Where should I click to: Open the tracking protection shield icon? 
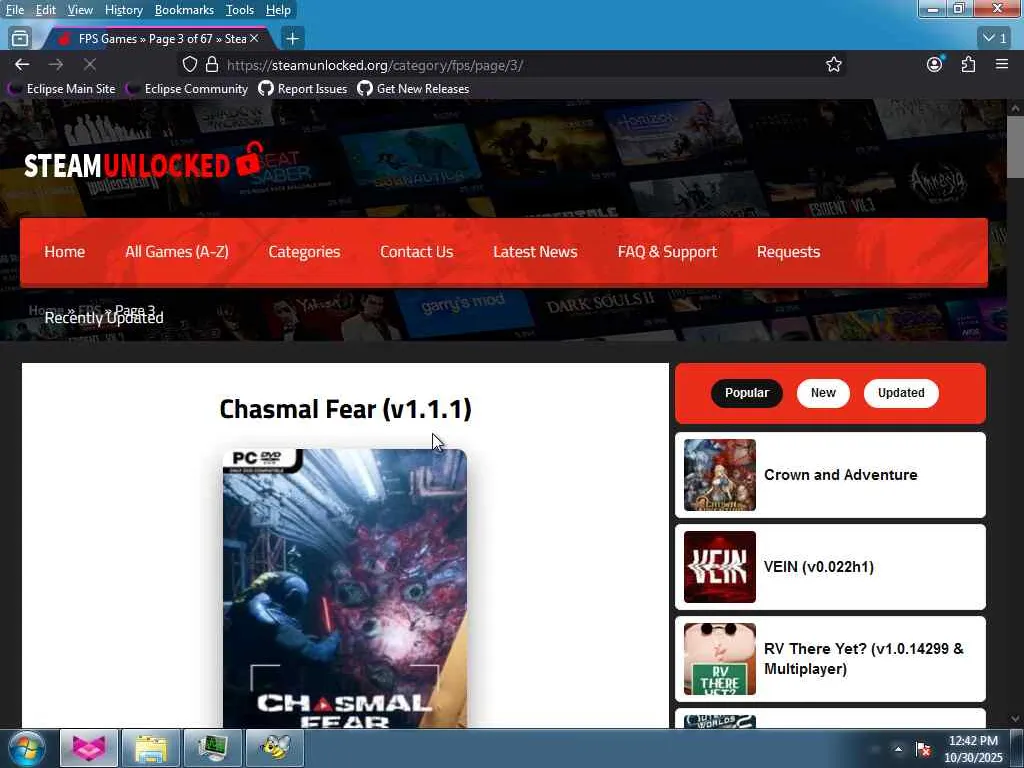189,64
